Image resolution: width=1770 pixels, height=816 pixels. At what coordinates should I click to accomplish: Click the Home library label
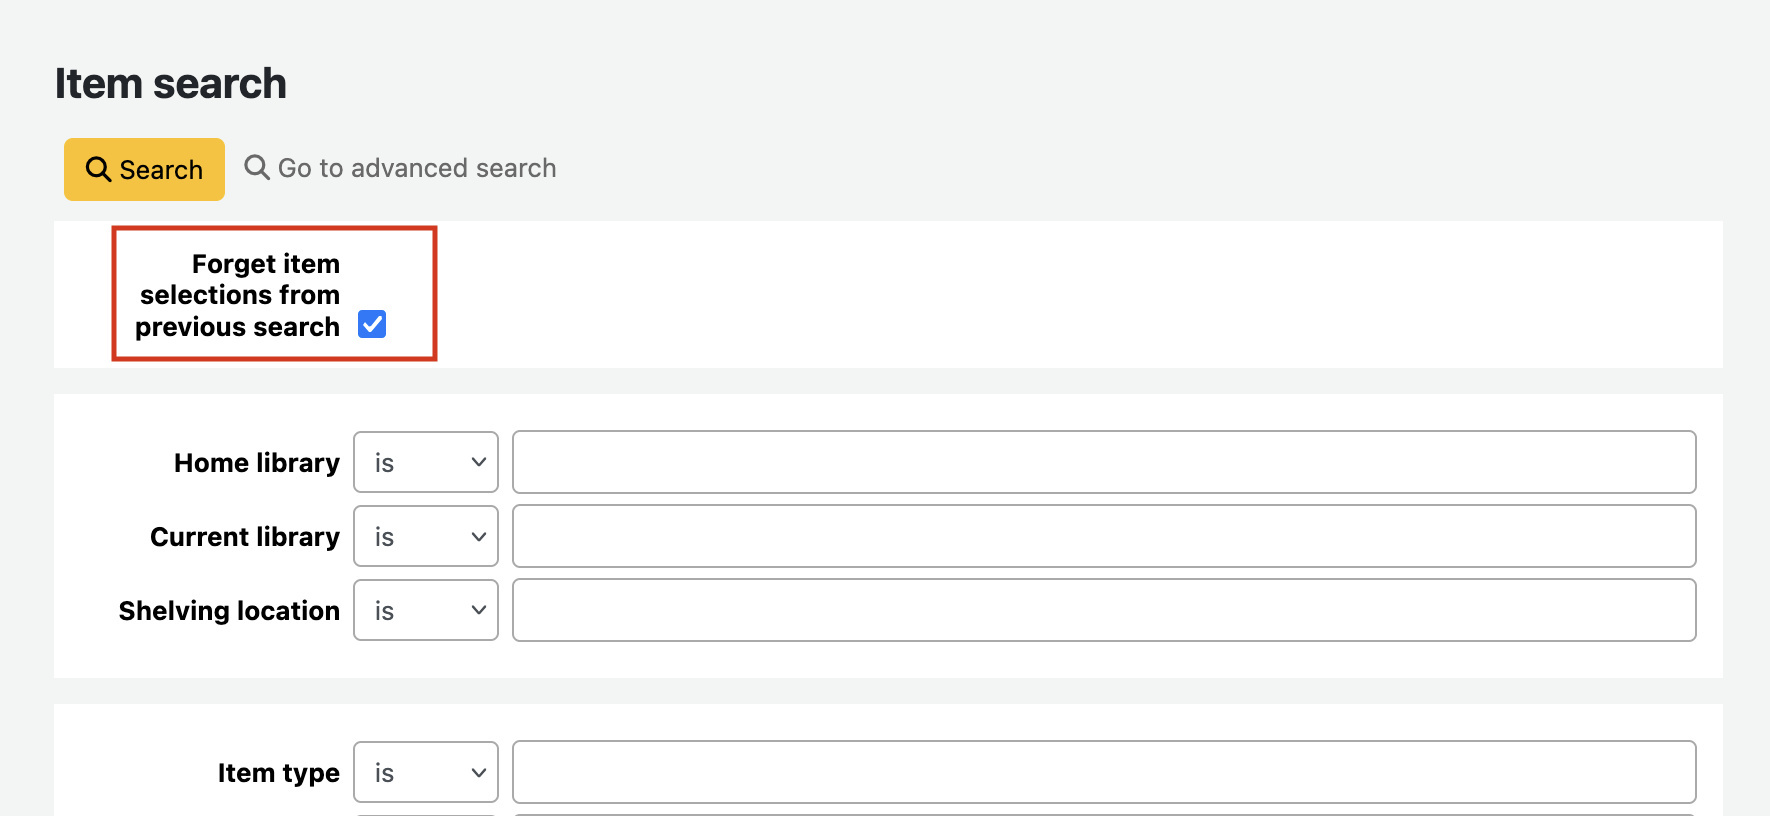coord(257,463)
